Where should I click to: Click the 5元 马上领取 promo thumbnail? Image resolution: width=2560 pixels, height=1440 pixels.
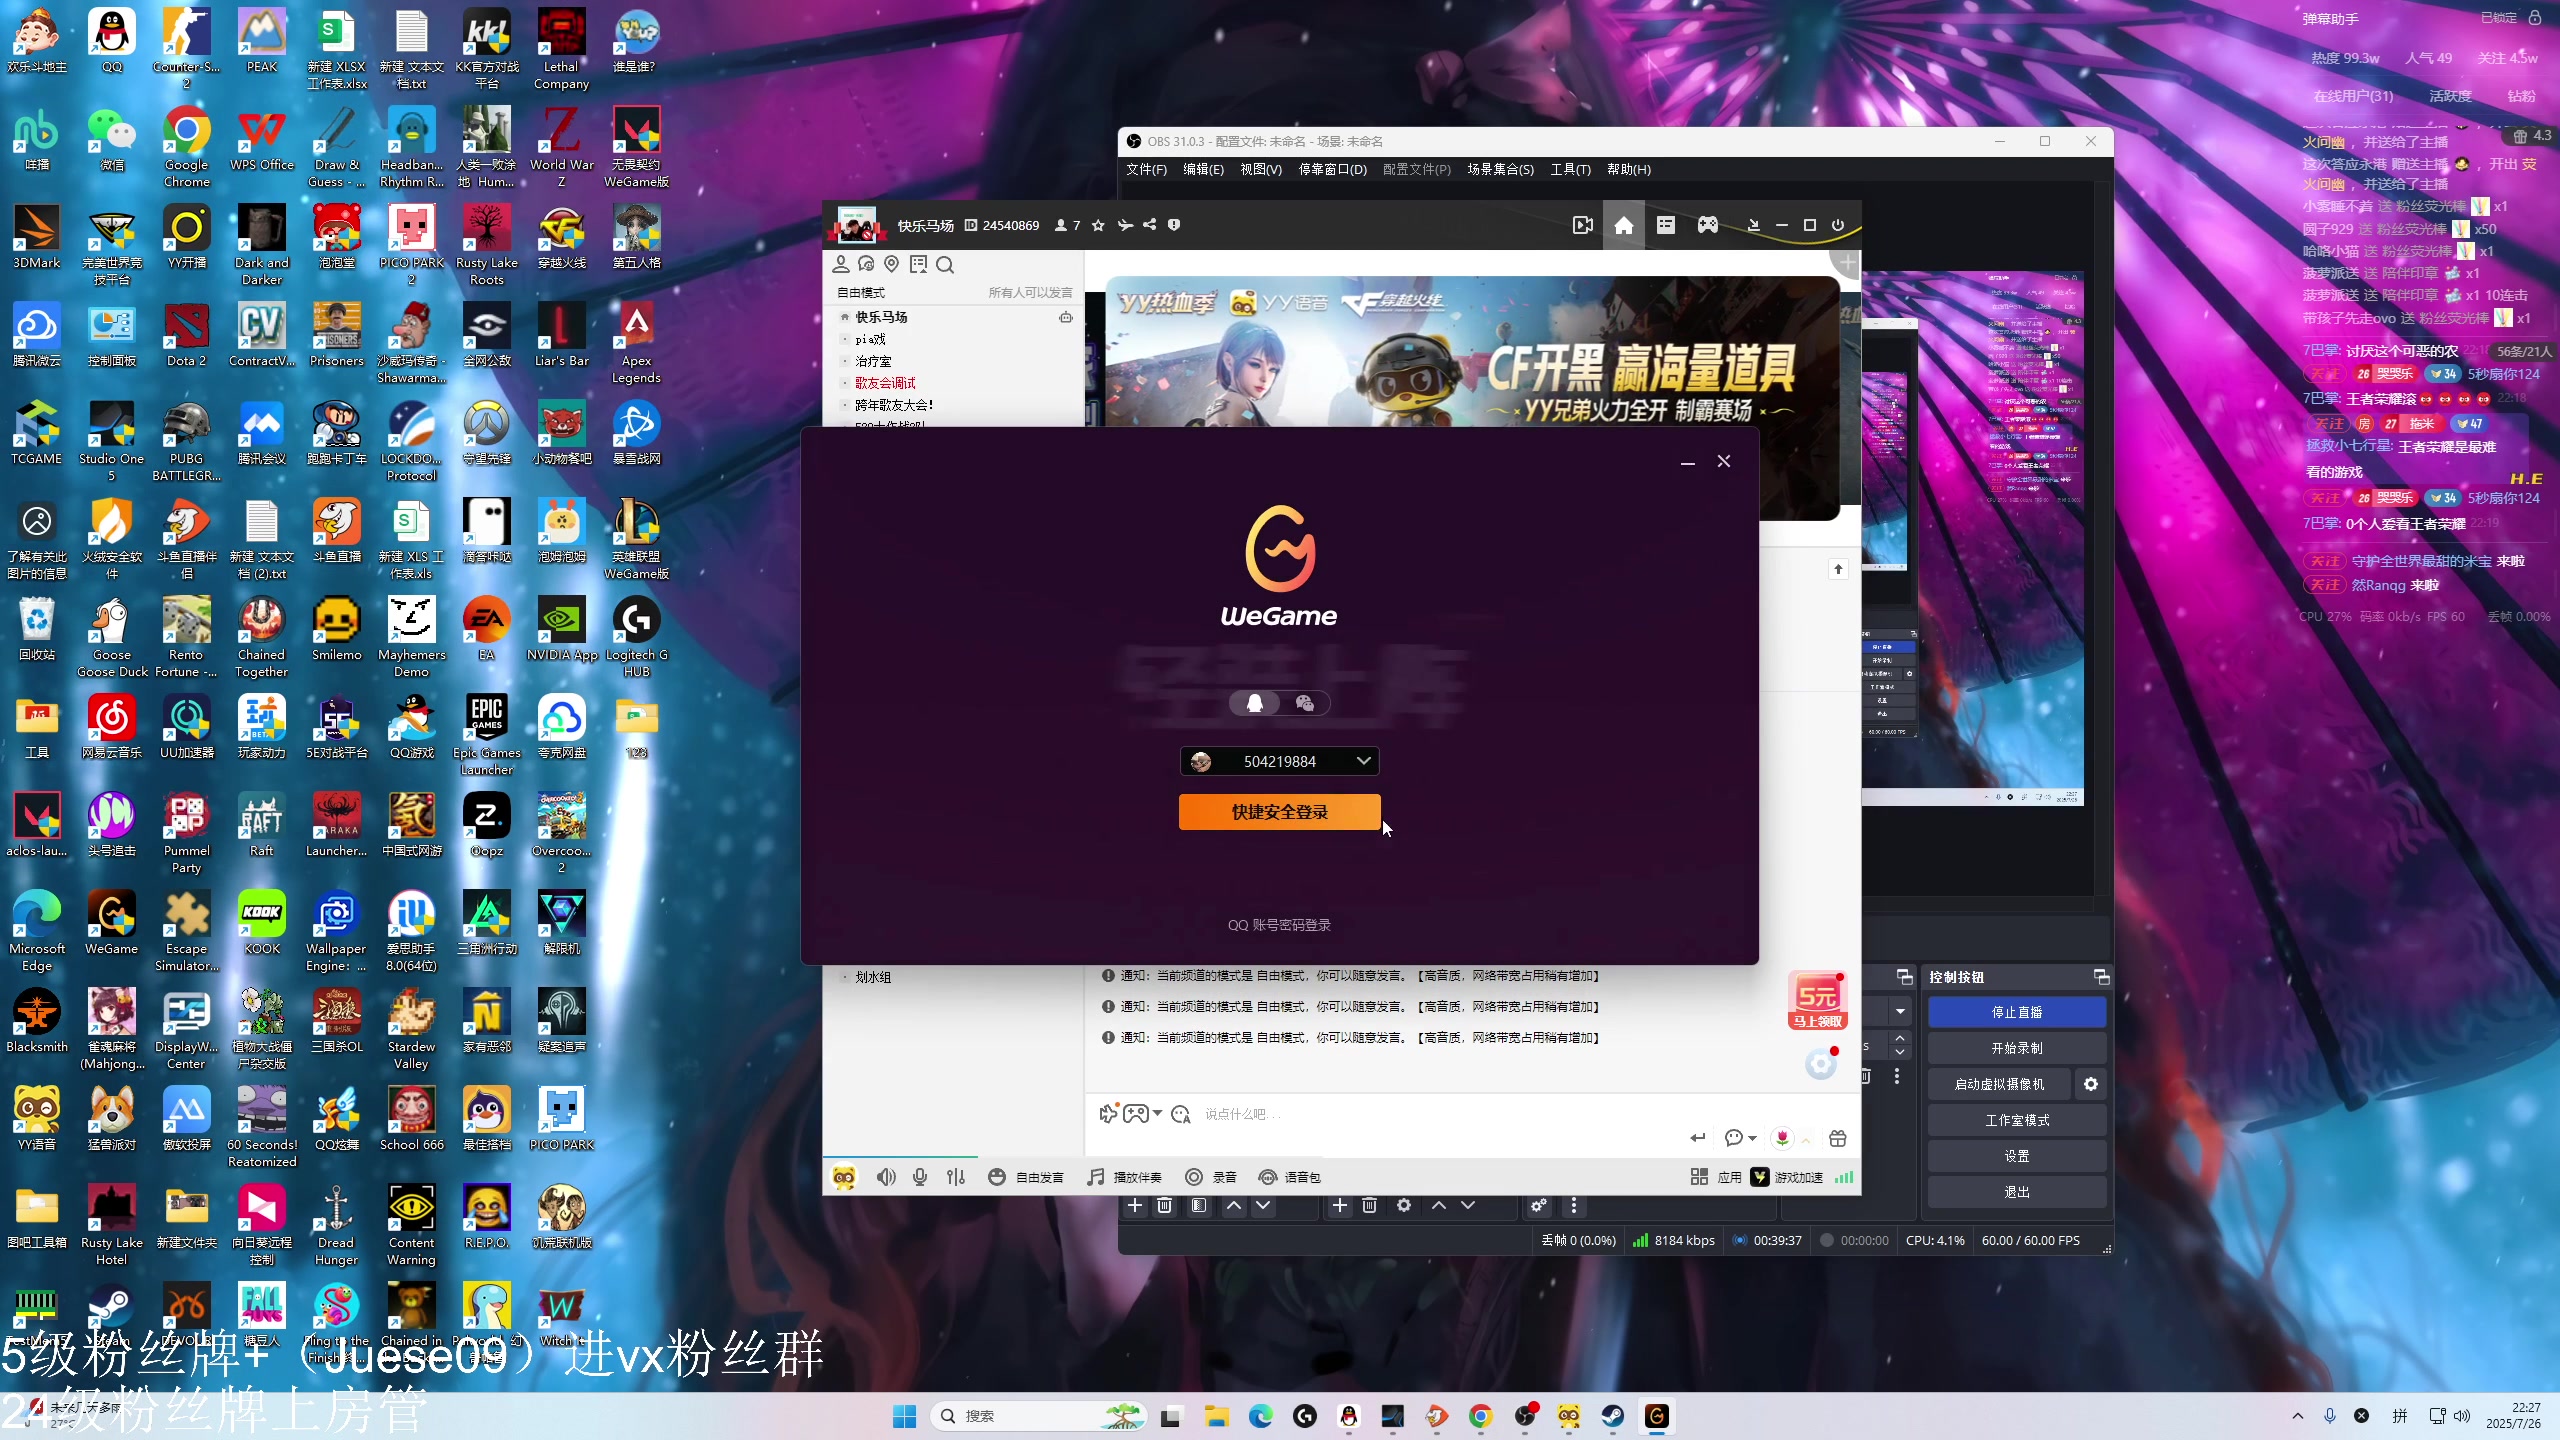click(x=1818, y=1000)
